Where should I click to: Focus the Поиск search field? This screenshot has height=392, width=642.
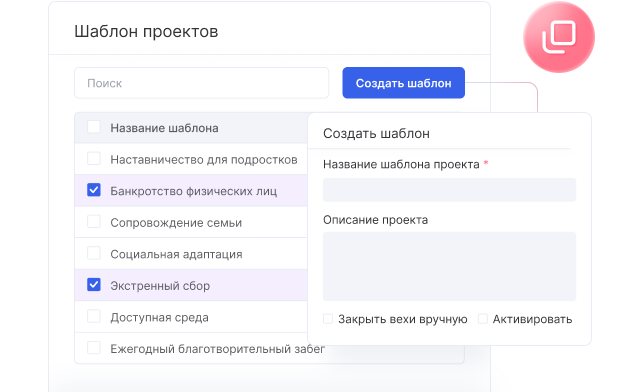[x=201, y=83]
